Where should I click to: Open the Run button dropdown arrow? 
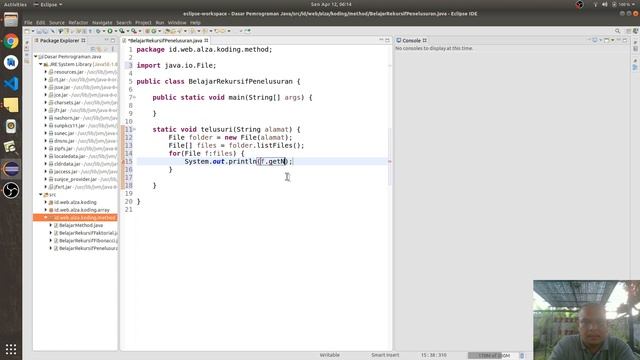pyautogui.click(x=115, y=31)
